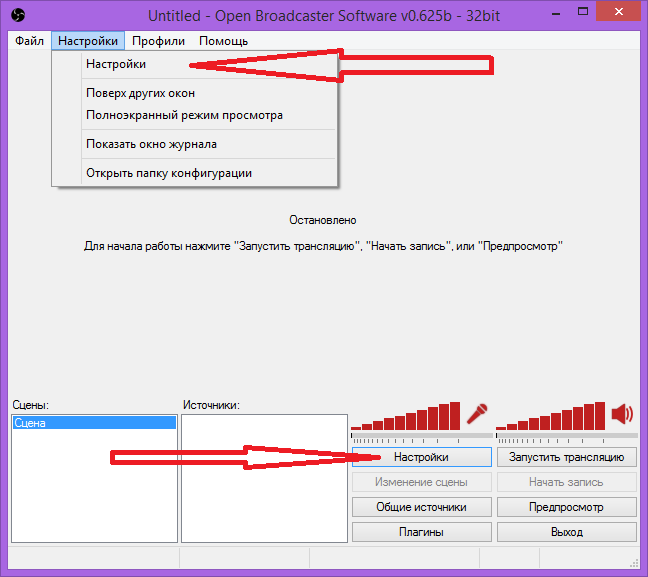
Task: Click the Выход button
Action: coord(567,532)
